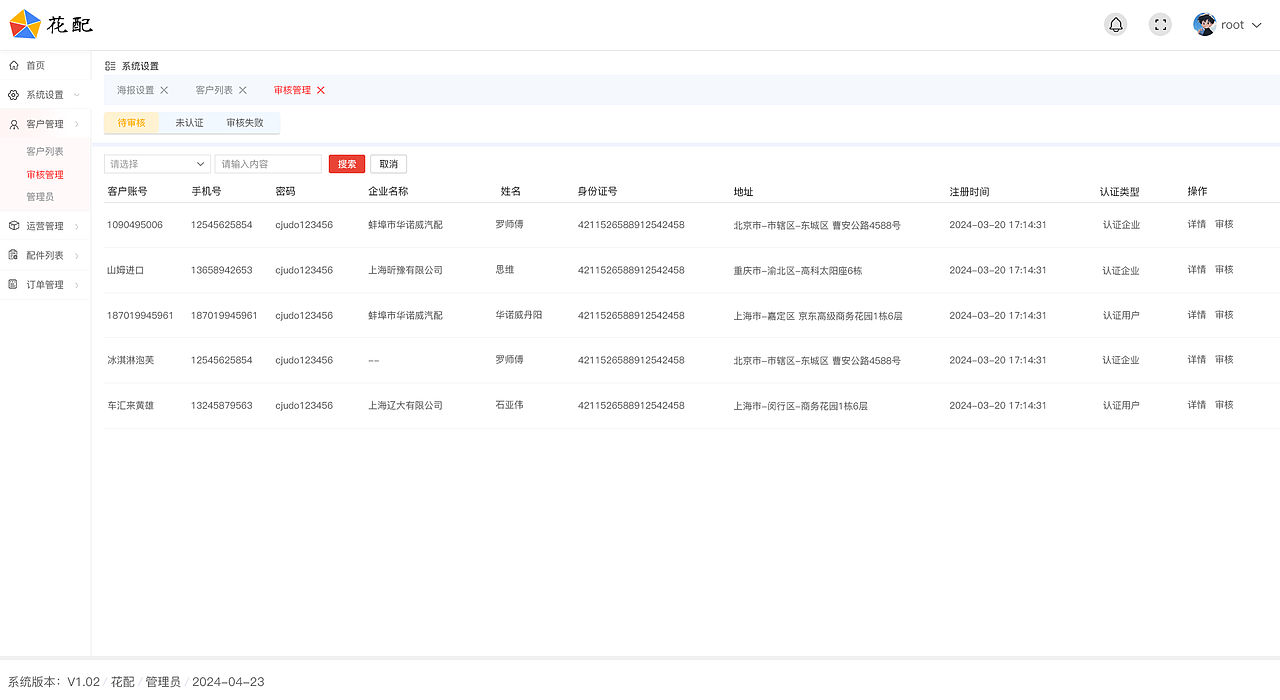
Task: Click 审核 for 车汇来黄雄
Action: tap(1224, 405)
